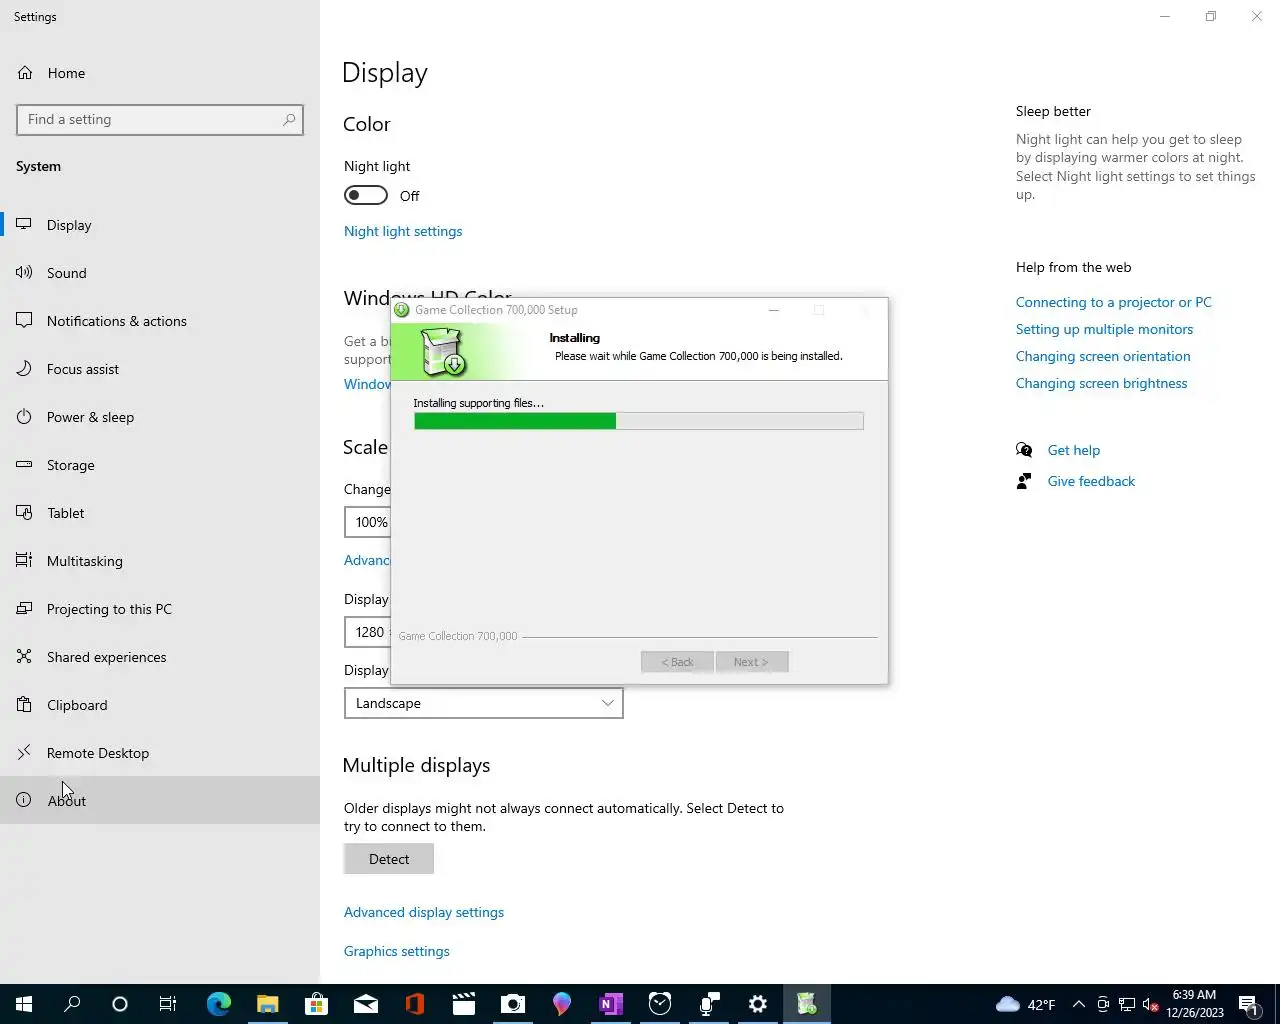Open Paint 3D from taskbar

coord(562,1004)
